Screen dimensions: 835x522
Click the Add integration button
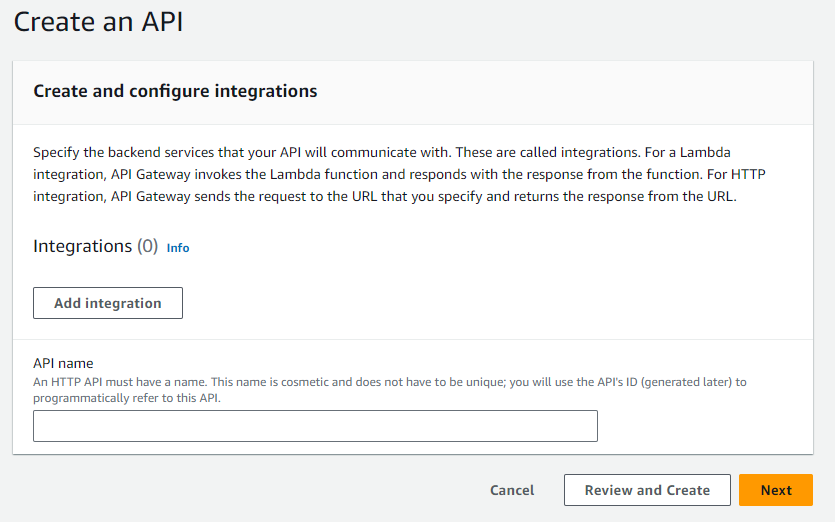click(x=108, y=303)
